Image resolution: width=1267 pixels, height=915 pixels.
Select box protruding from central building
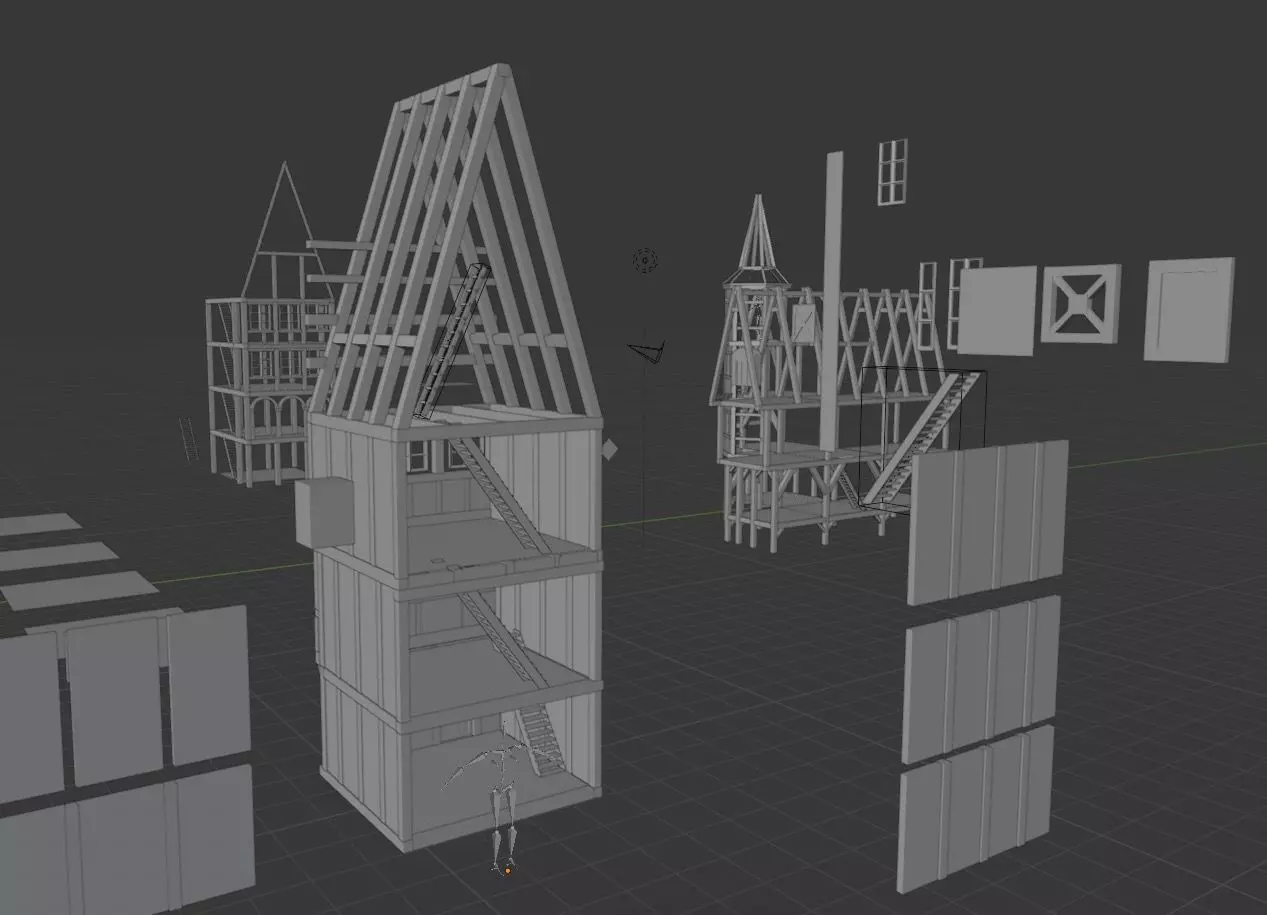point(324,511)
